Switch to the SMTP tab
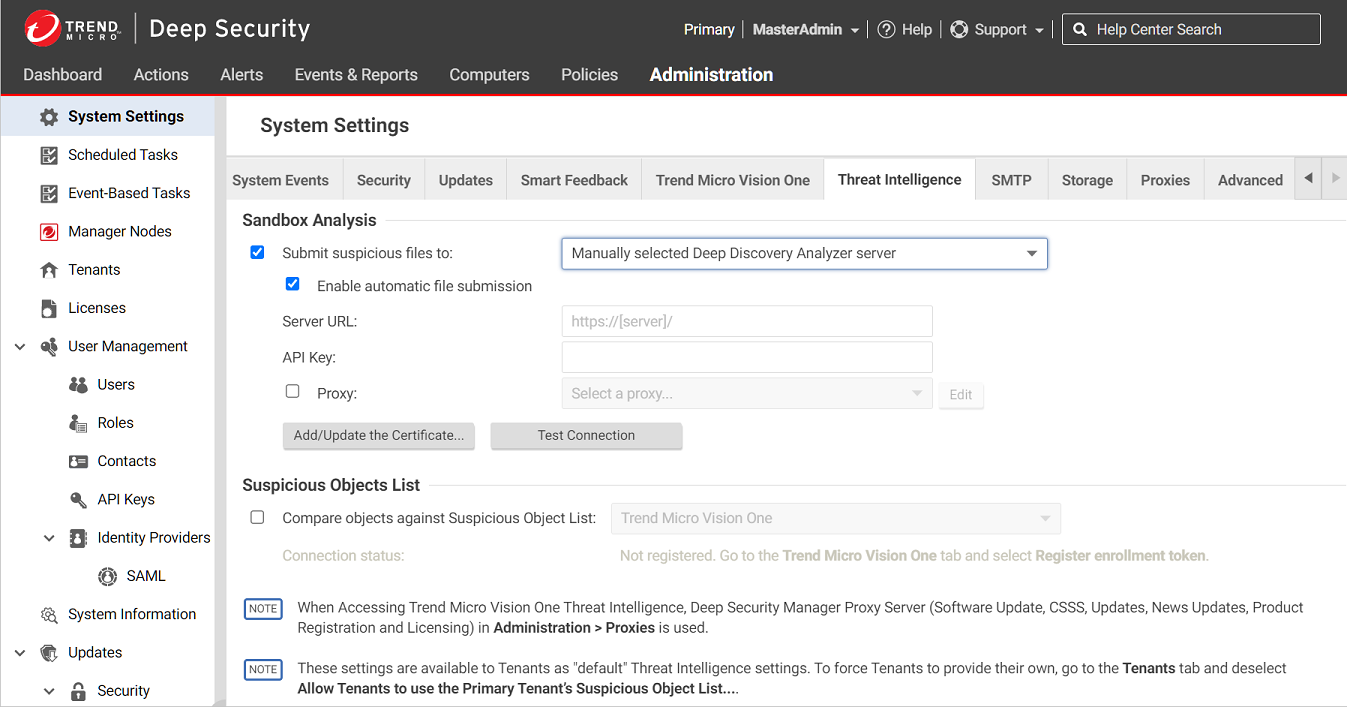Image resolution: width=1347 pixels, height=707 pixels. tap(1011, 180)
